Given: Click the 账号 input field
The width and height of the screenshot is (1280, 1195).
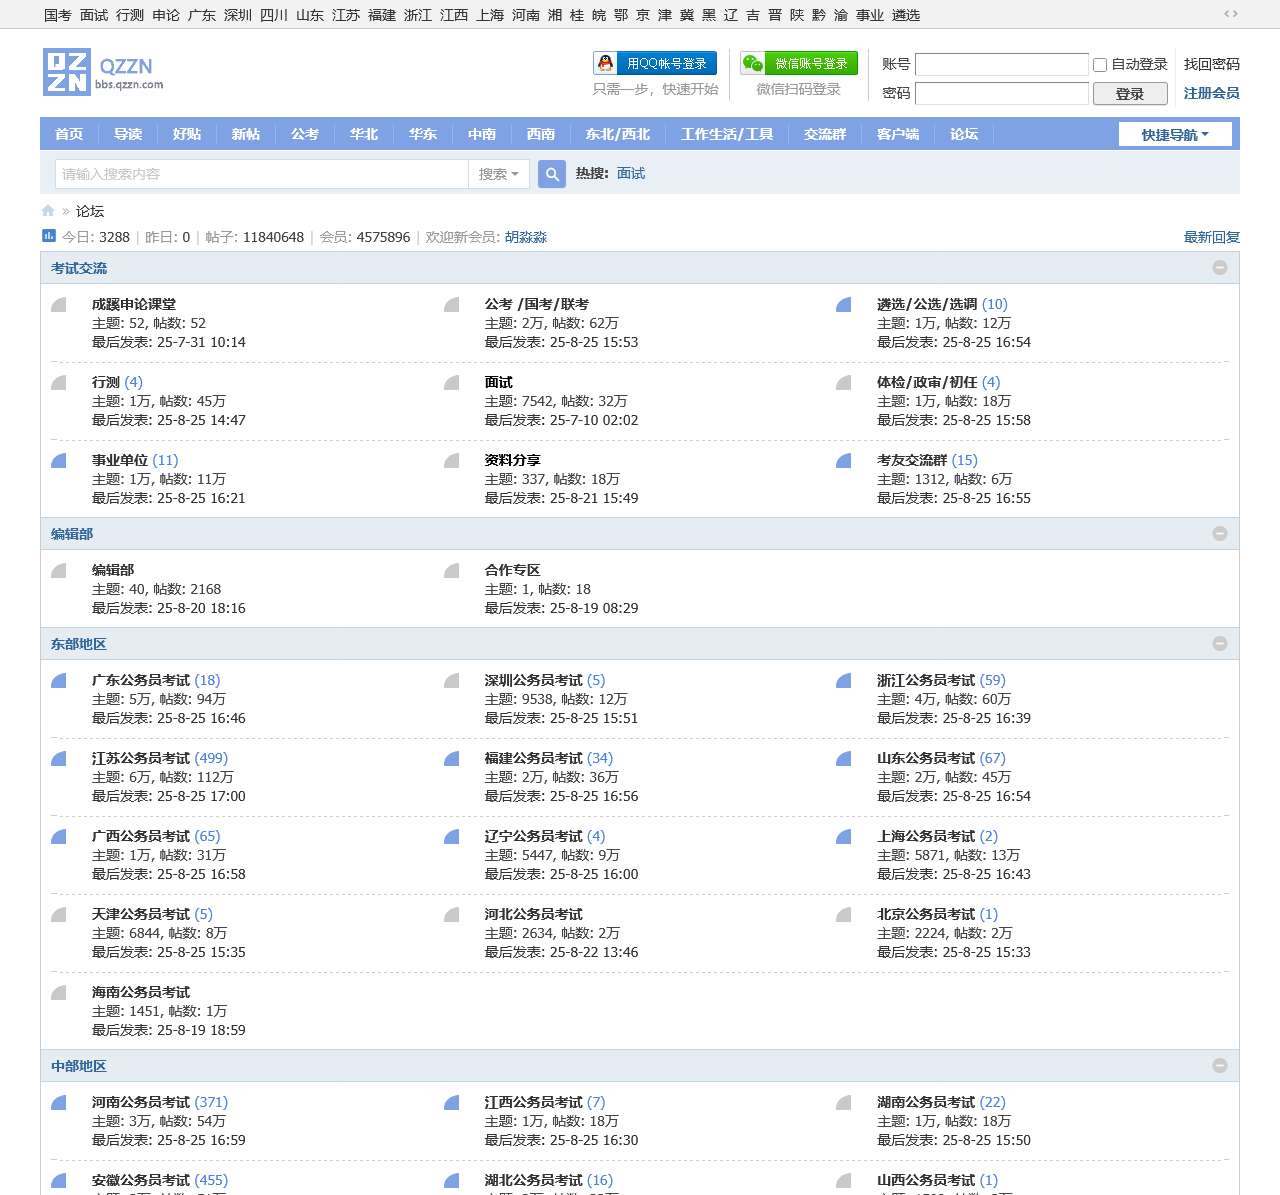Looking at the screenshot, I should (x=1002, y=65).
